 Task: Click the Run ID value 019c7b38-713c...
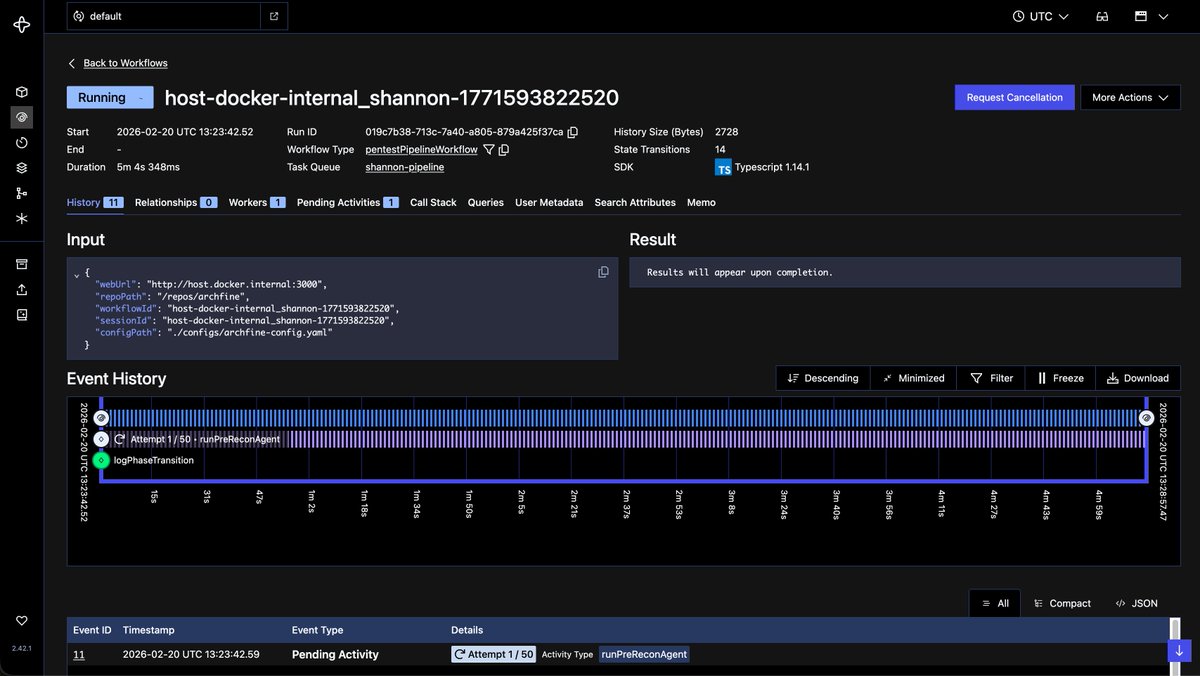click(x=464, y=132)
